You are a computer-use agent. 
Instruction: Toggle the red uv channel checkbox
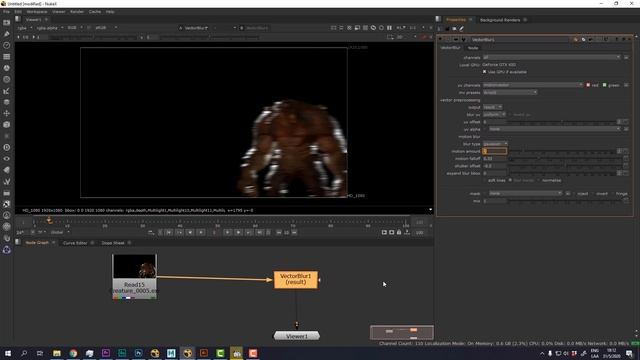(588, 85)
